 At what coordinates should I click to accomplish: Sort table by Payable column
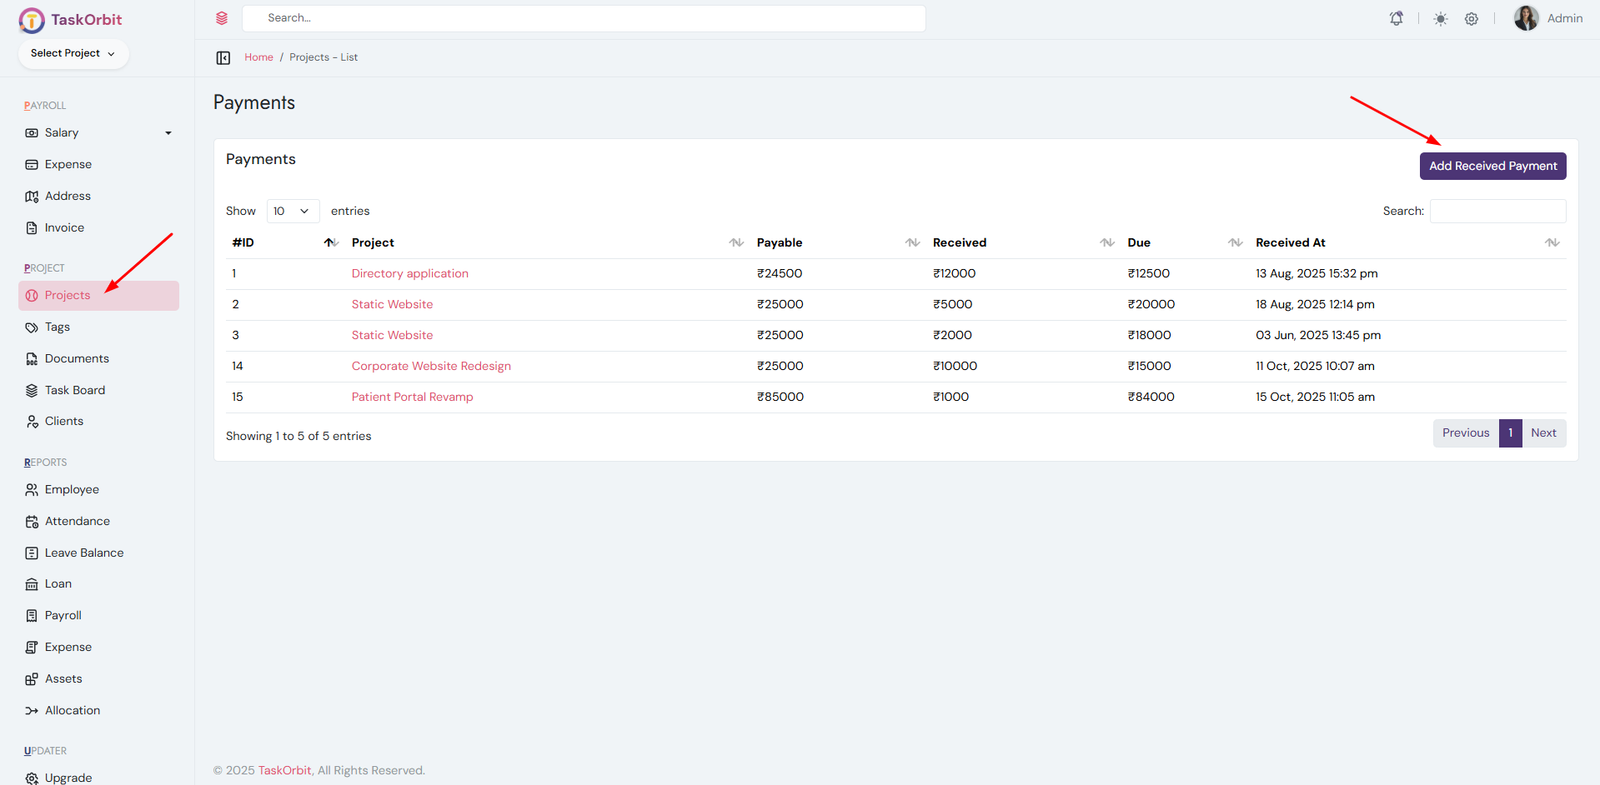point(839,243)
